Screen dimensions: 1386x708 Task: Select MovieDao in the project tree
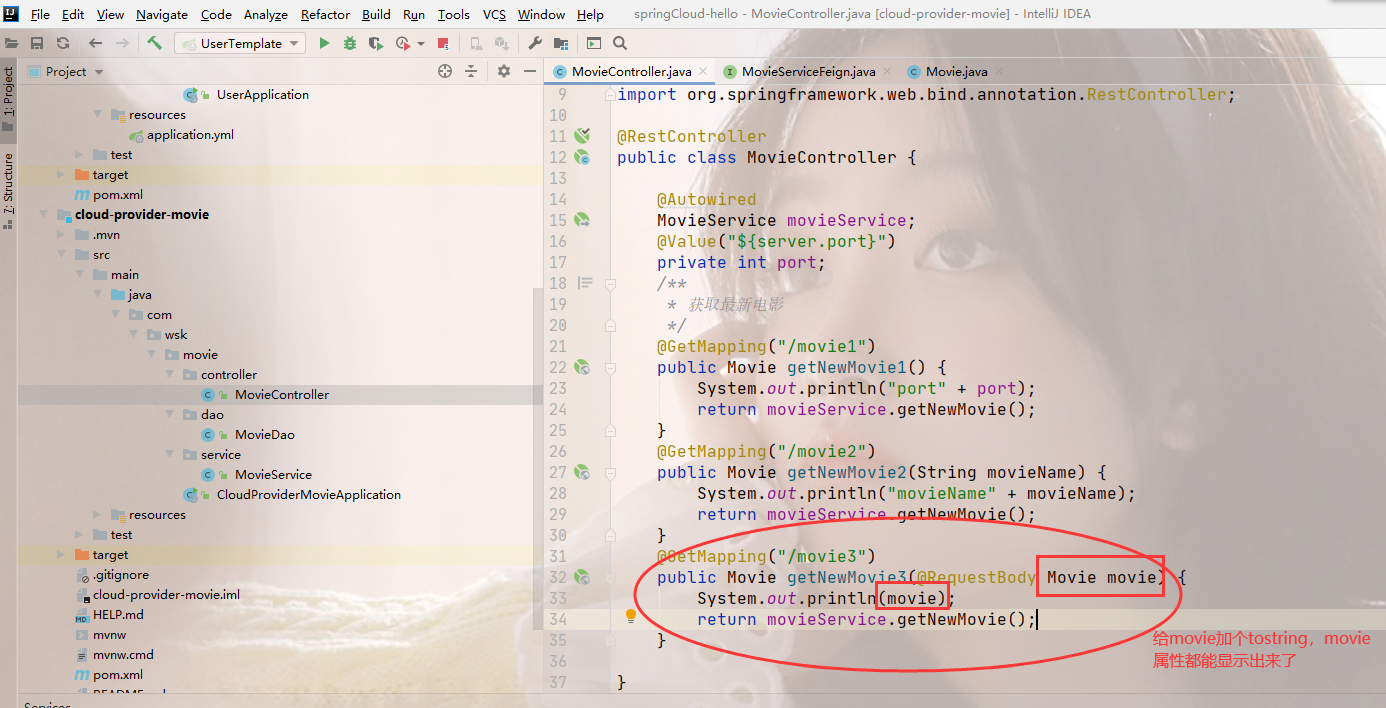264,434
